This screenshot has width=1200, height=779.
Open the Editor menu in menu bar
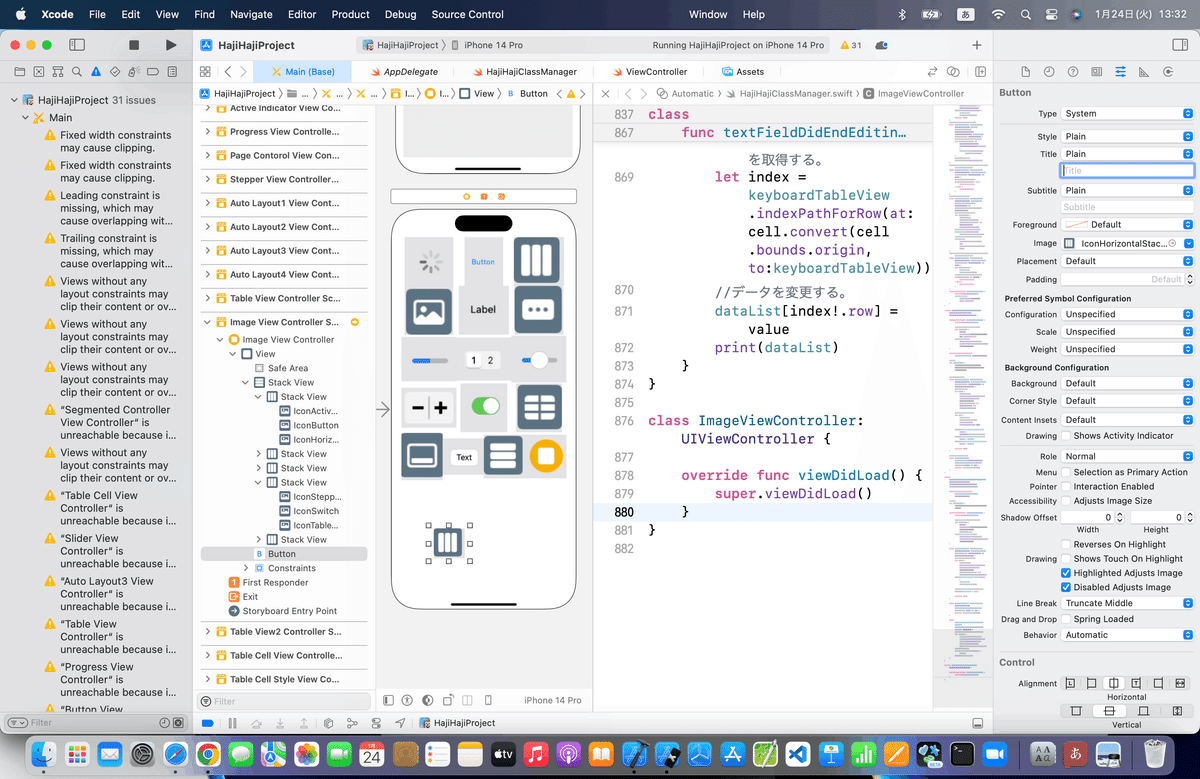coord(301,14)
